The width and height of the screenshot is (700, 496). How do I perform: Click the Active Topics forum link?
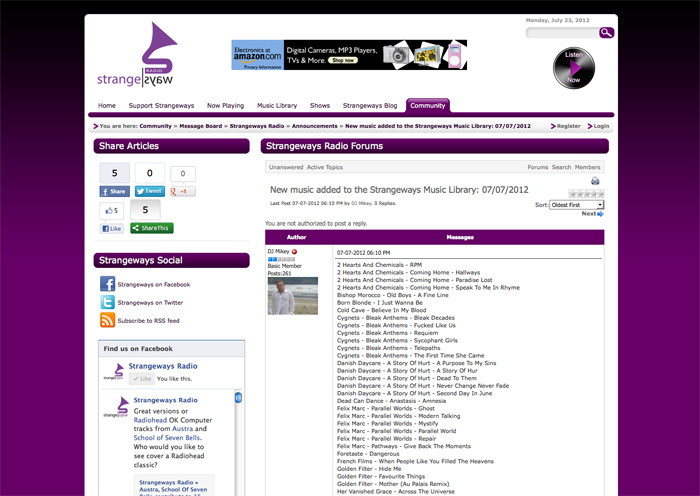(x=325, y=167)
